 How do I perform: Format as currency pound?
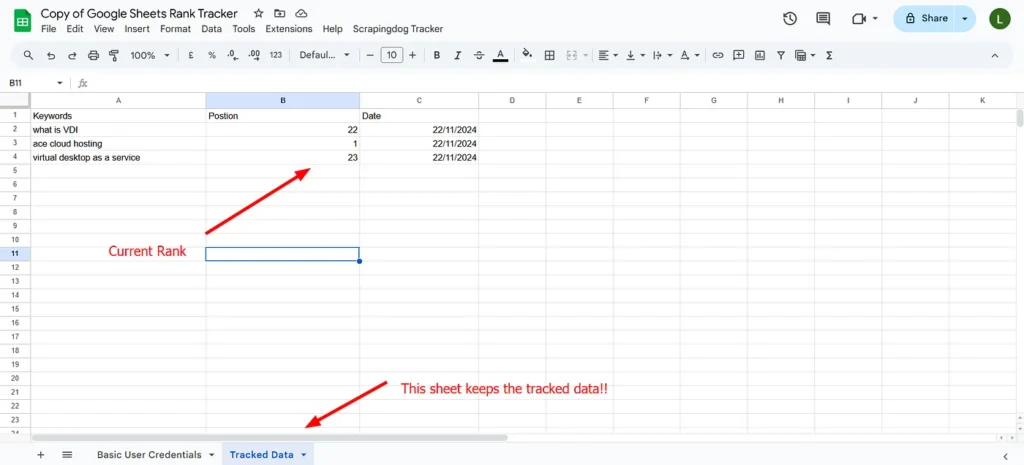pyautogui.click(x=191, y=56)
